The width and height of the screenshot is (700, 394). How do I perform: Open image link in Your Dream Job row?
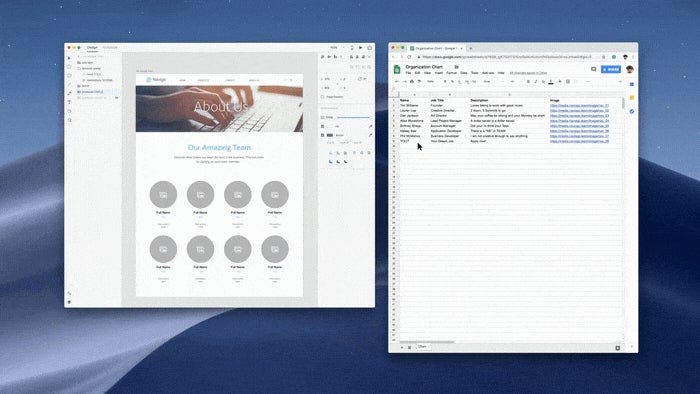[x=579, y=141]
